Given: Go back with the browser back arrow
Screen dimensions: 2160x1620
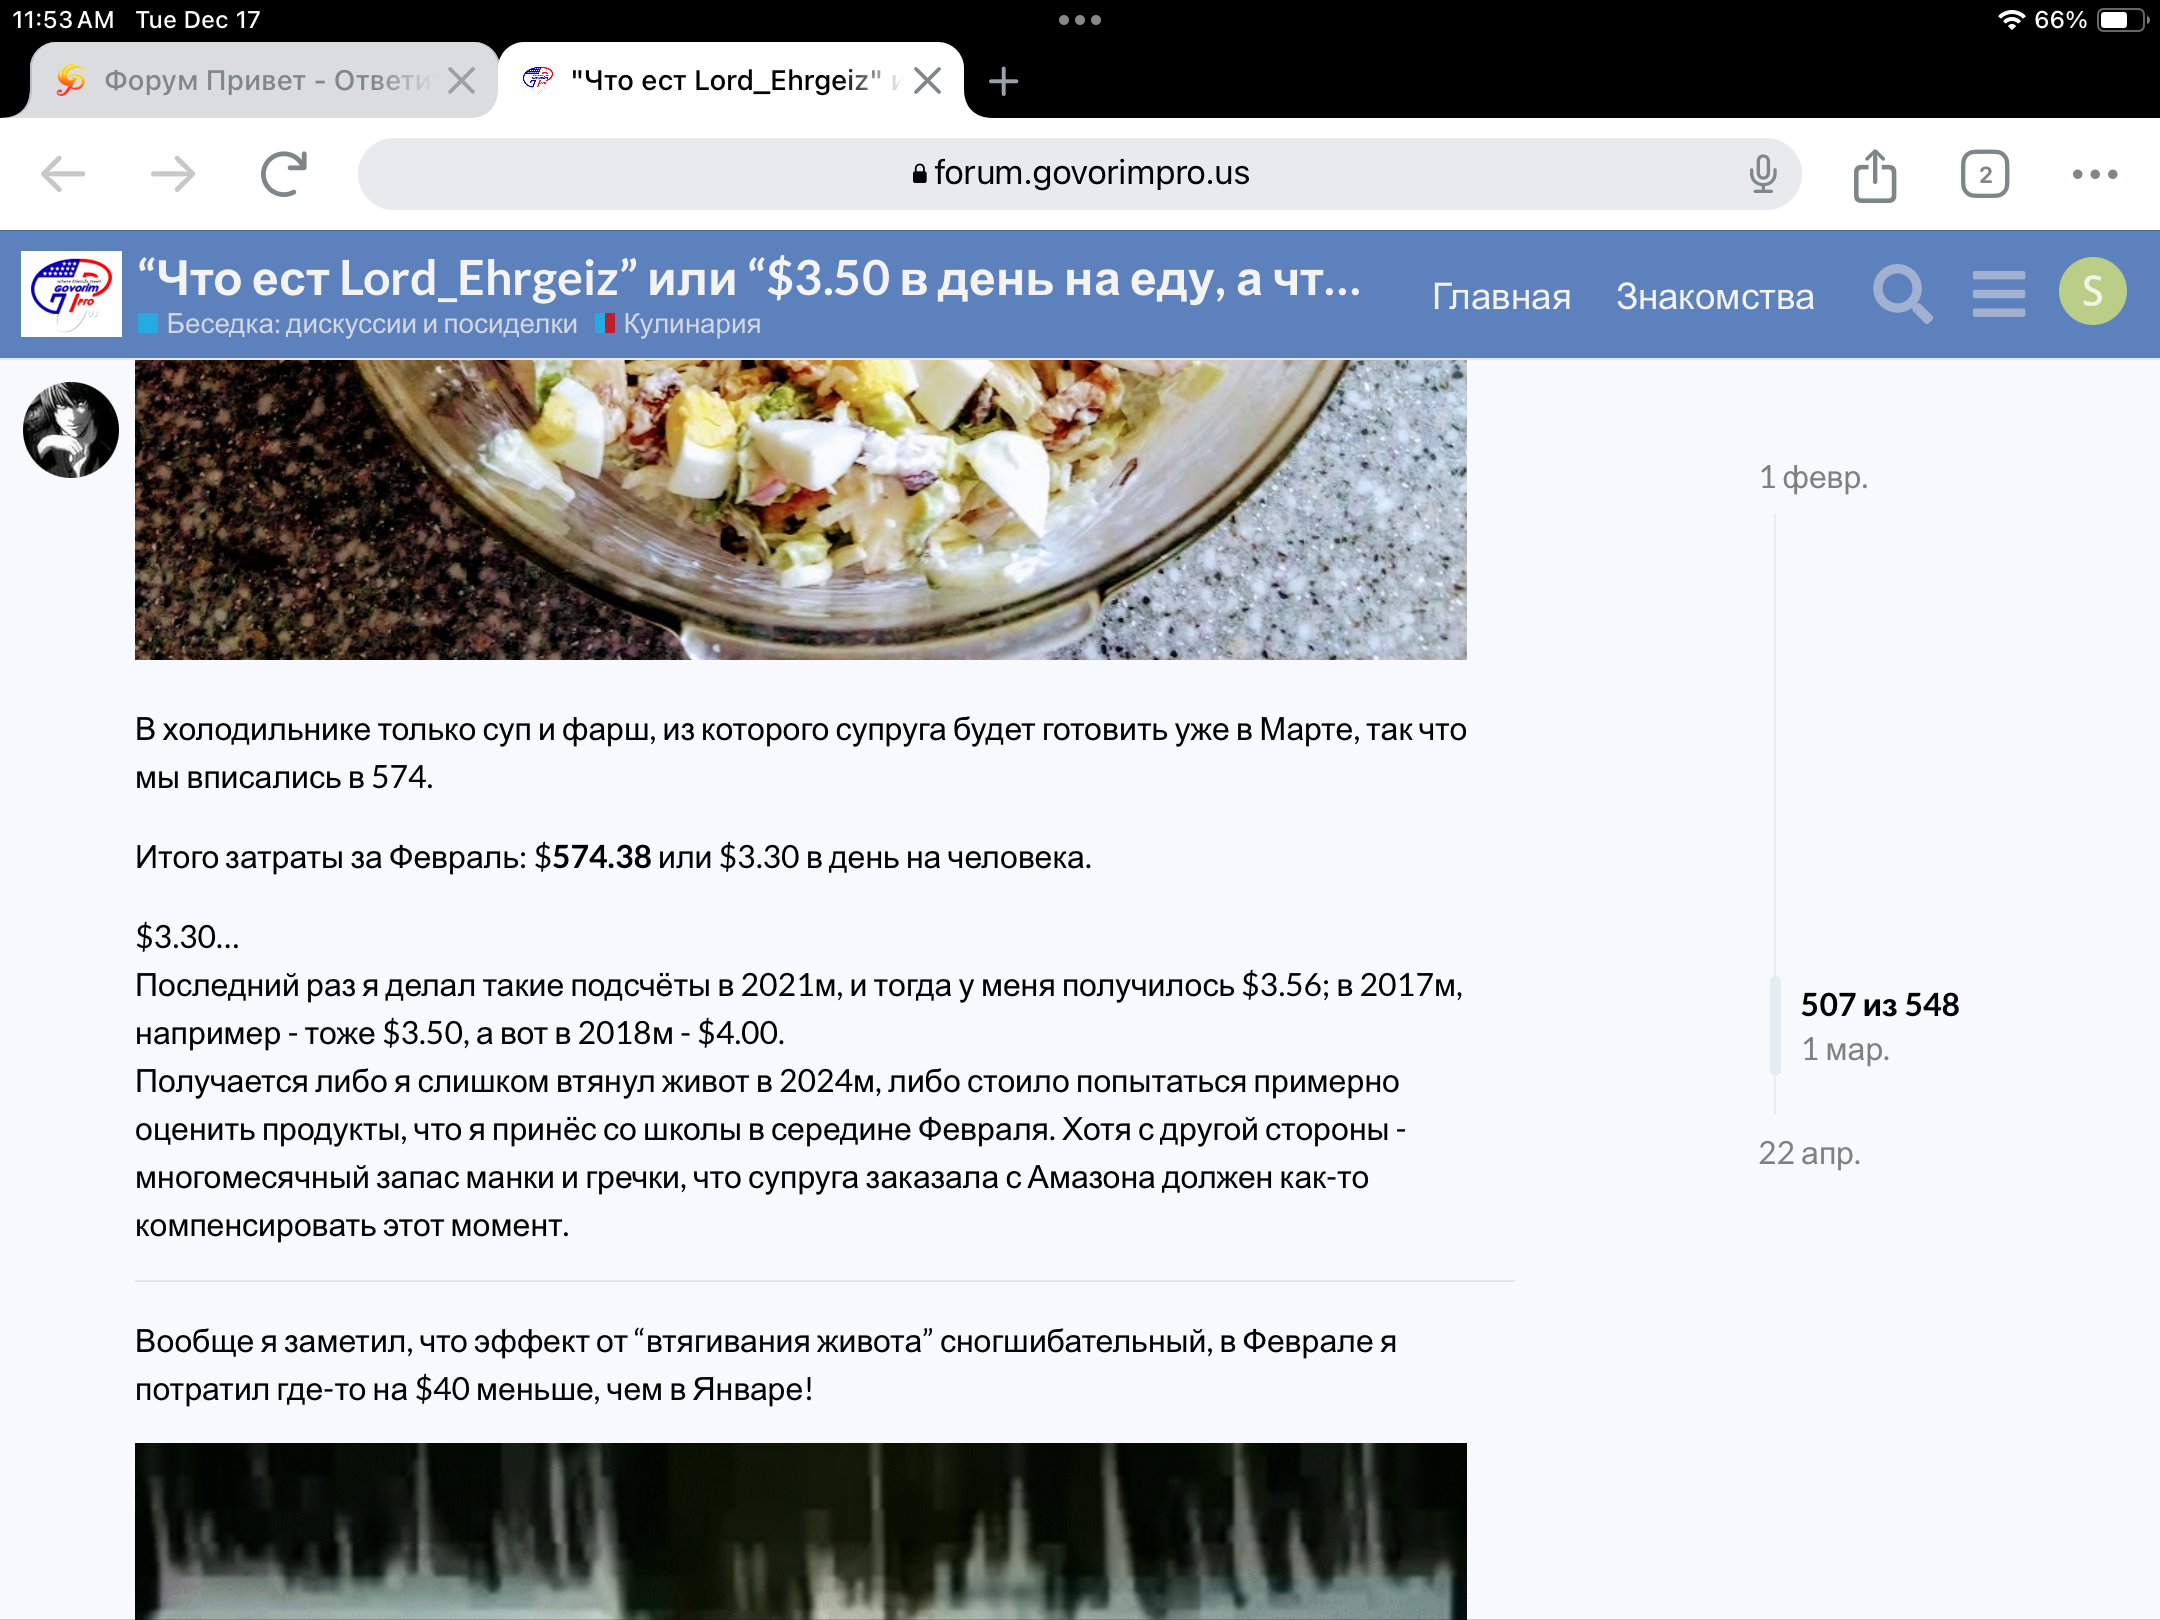Looking at the screenshot, I should [63, 174].
